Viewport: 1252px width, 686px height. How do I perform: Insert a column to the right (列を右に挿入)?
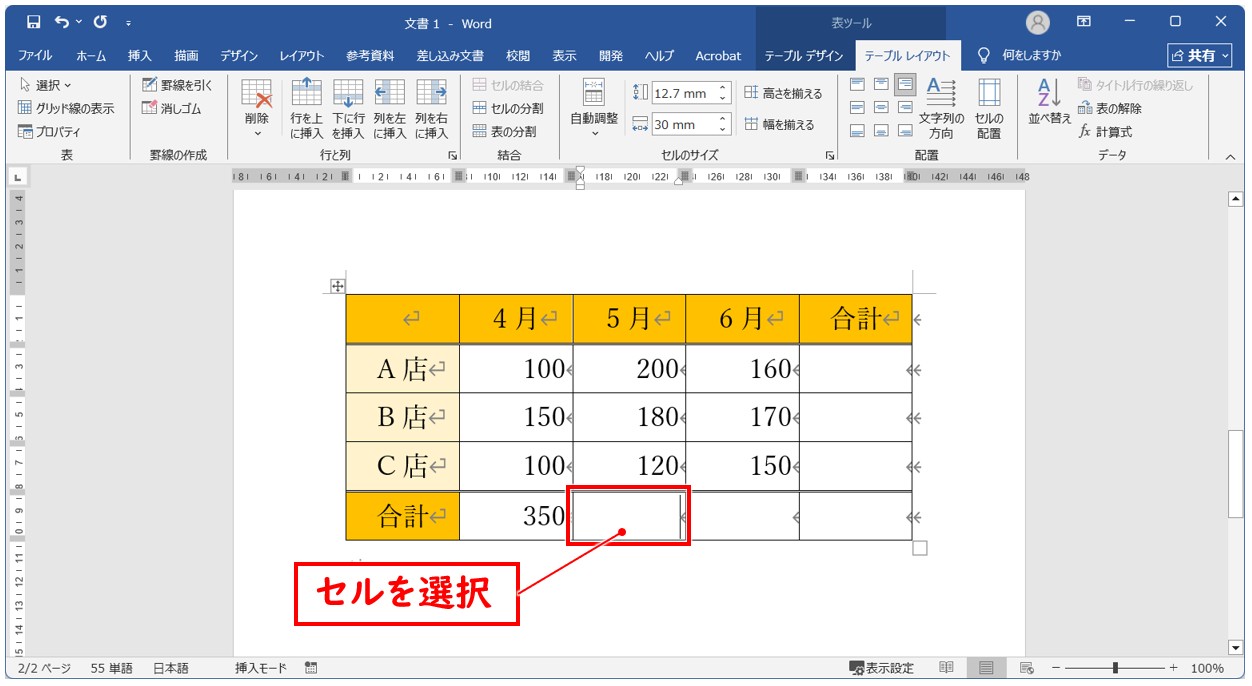(431, 108)
